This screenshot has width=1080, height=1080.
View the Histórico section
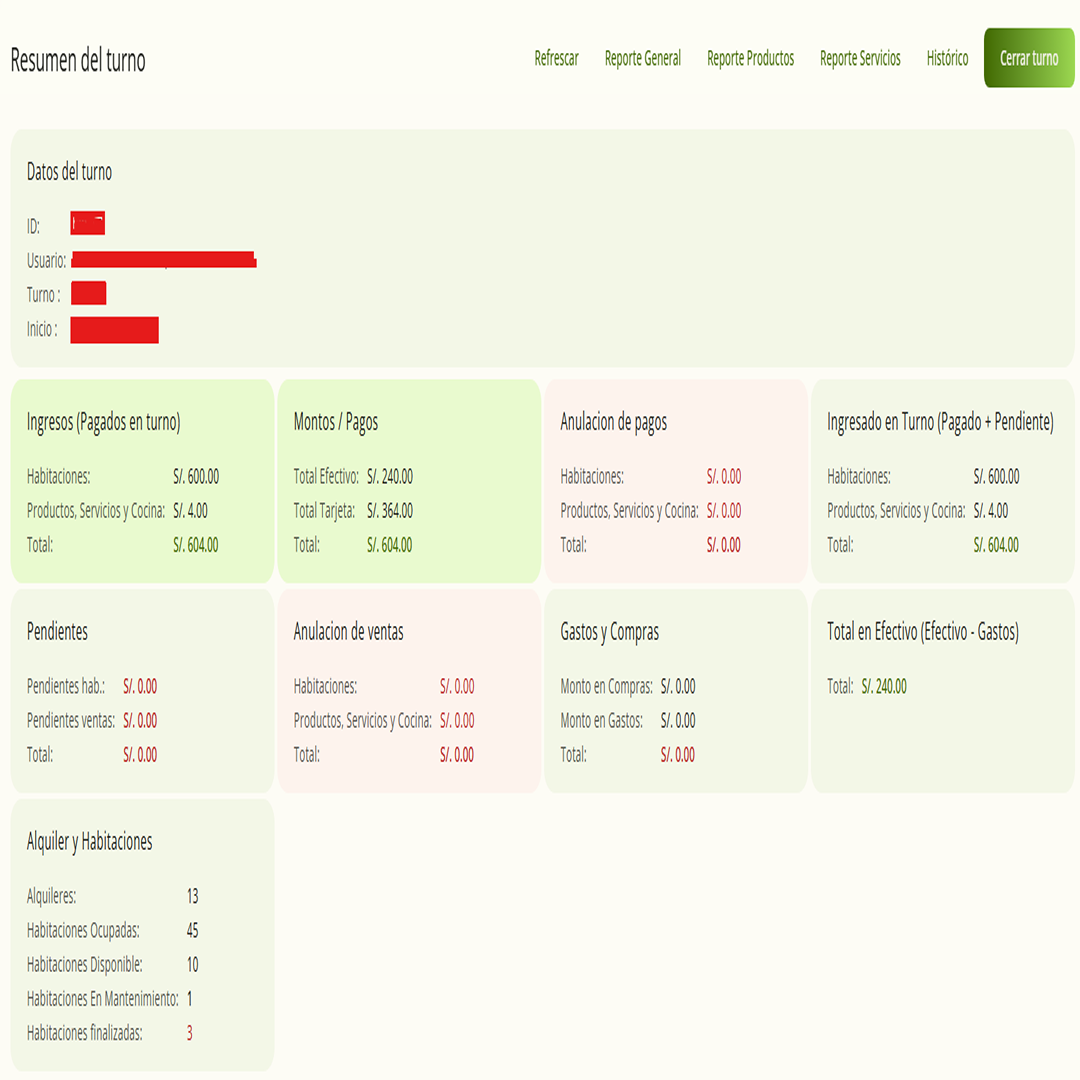pyautogui.click(x=947, y=59)
